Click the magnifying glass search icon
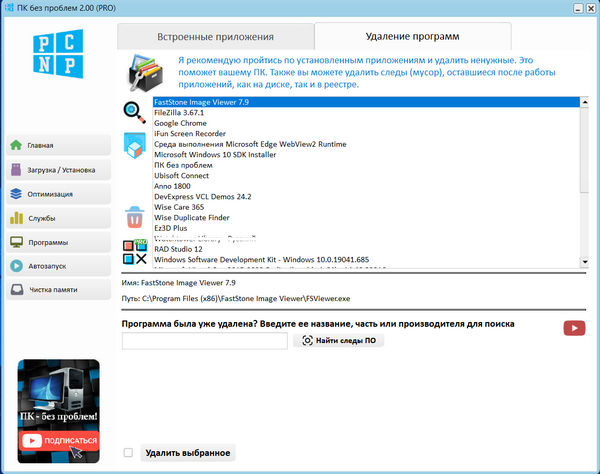This screenshot has width=600, height=474. click(x=134, y=111)
